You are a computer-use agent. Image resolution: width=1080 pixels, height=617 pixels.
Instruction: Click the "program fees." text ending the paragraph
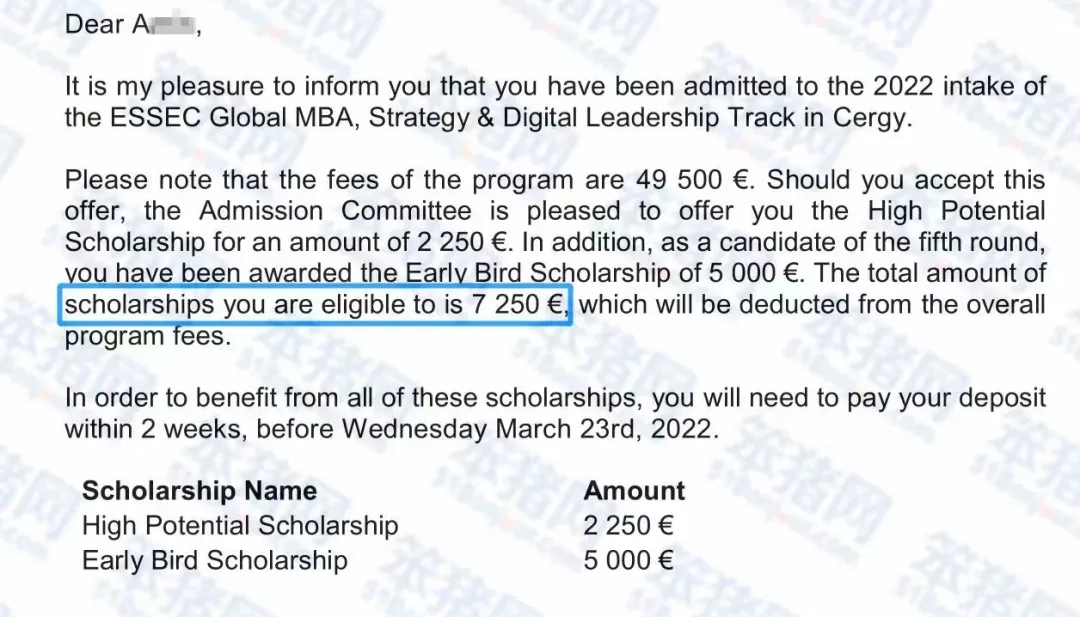click(x=147, y=336)
